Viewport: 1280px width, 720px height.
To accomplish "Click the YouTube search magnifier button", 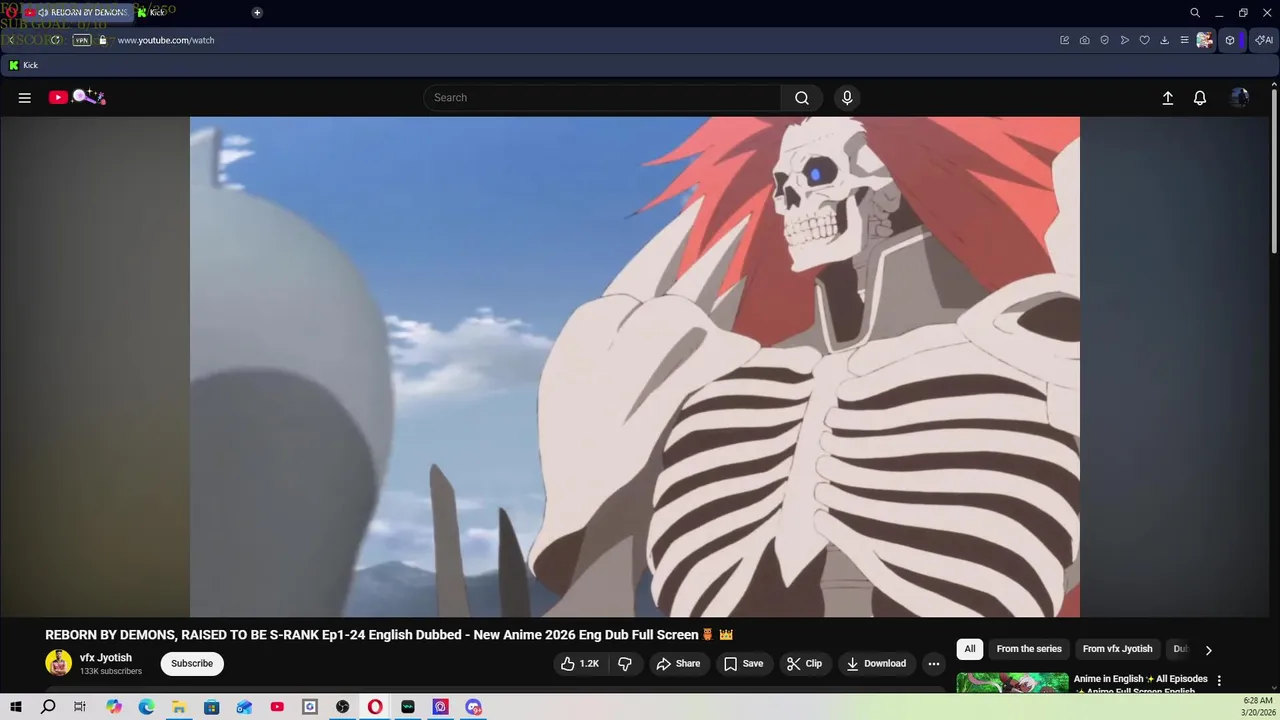I will 801,98.
